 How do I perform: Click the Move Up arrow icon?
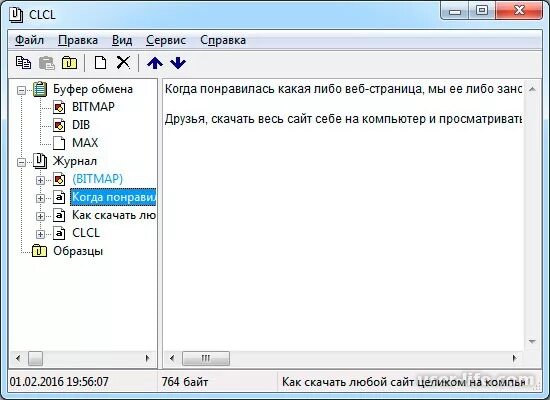(x=155, y=63)
